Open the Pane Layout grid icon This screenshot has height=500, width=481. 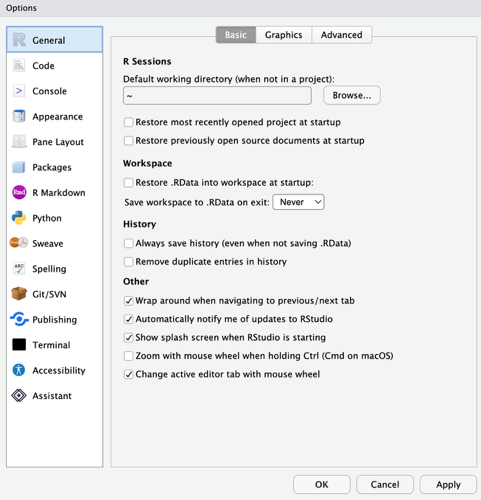tap(19, 142)
